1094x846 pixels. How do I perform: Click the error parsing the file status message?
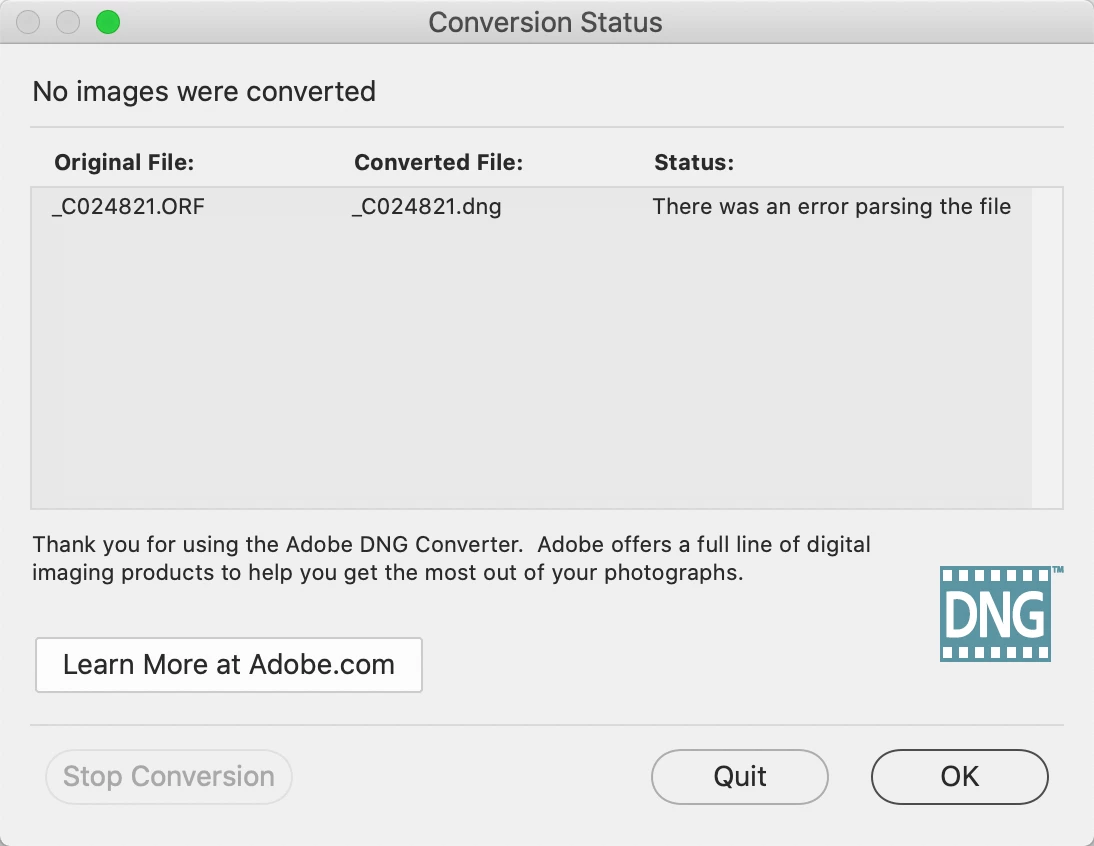[x=831, y=207]
